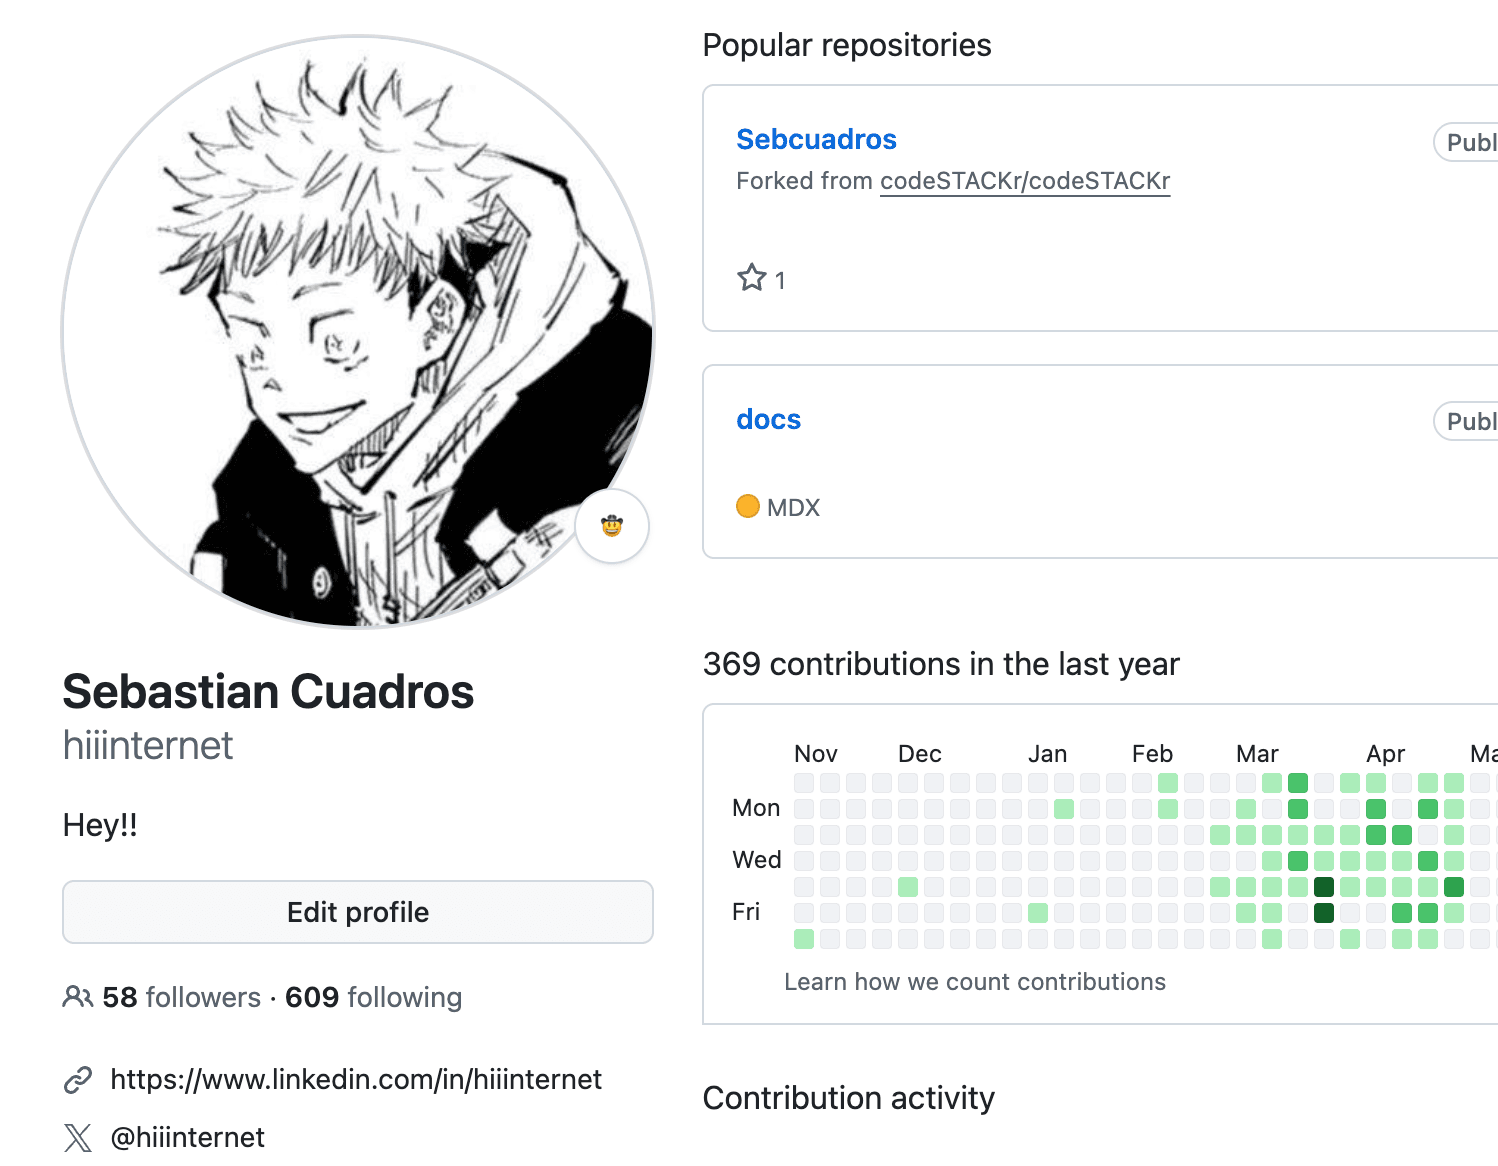Open the LinkedIn profile URL
The width and height of the screenshot is (1498, 1166).
click(356, 1080)
